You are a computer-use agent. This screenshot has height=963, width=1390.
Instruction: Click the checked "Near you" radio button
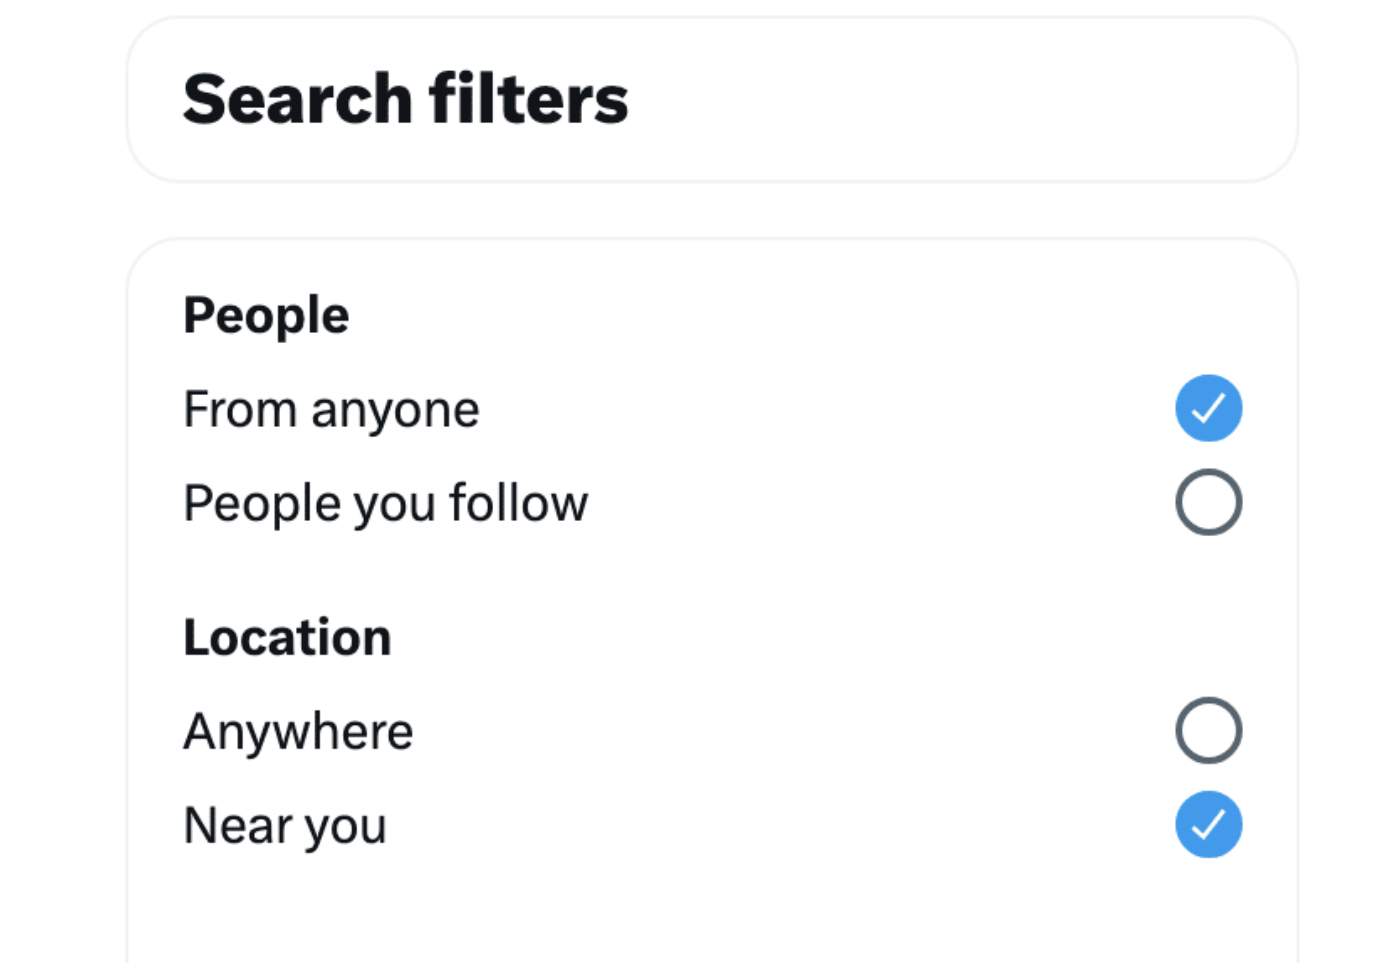click(1208, 825)
